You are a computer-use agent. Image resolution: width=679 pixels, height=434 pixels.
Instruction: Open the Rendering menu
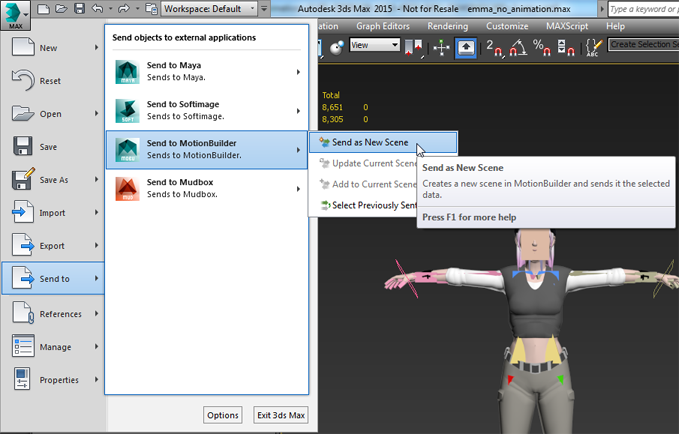[x=448, y=26]
